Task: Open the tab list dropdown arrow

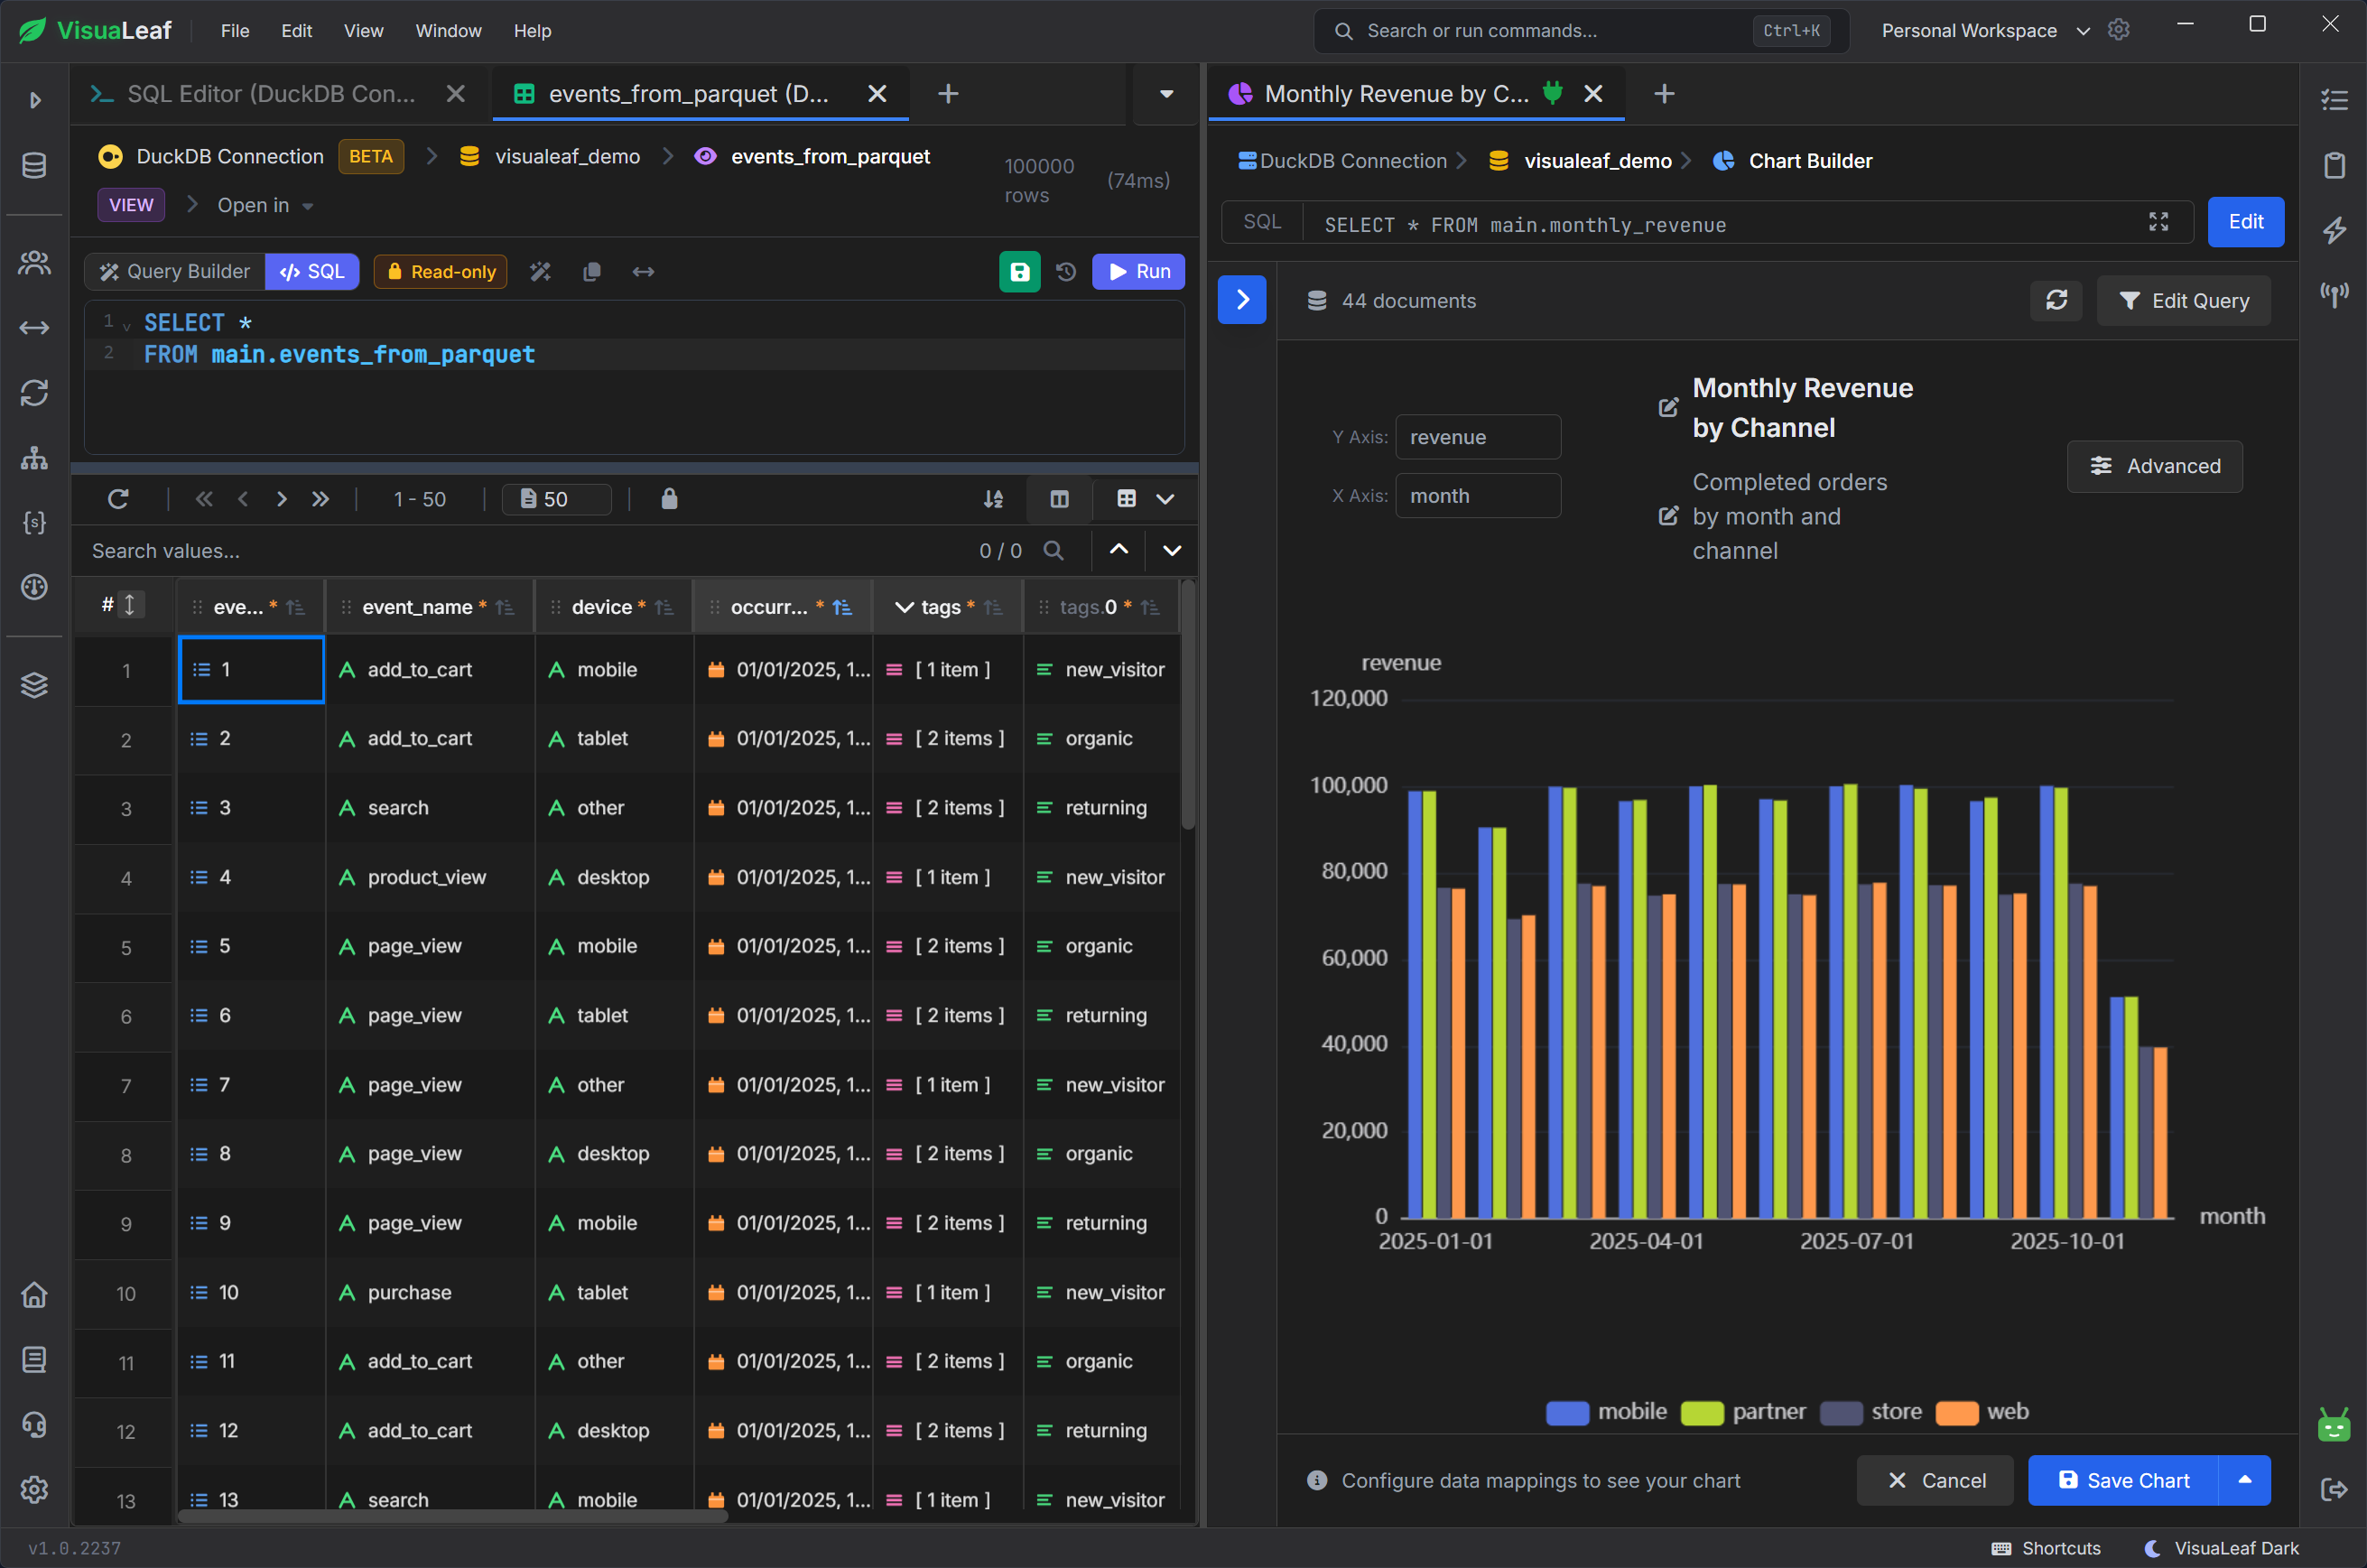Action: [x=1166, y=94]
